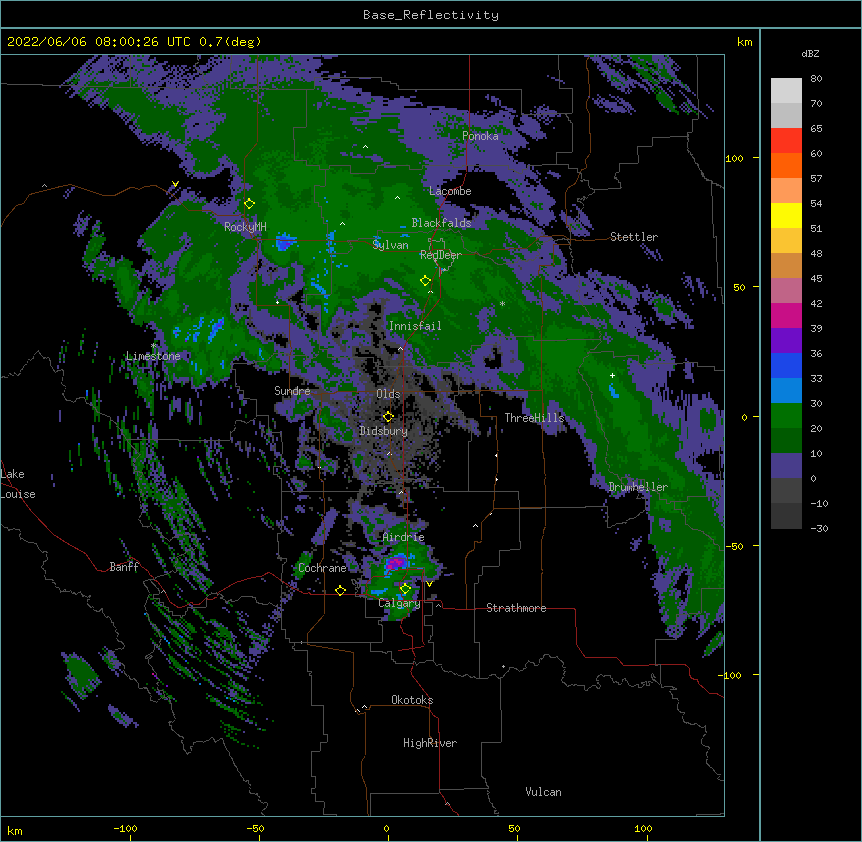Click the yellow diamond marker below Cochrane
Image resolution: width=862 pixels, height=842 pixels.
point(340,590)
